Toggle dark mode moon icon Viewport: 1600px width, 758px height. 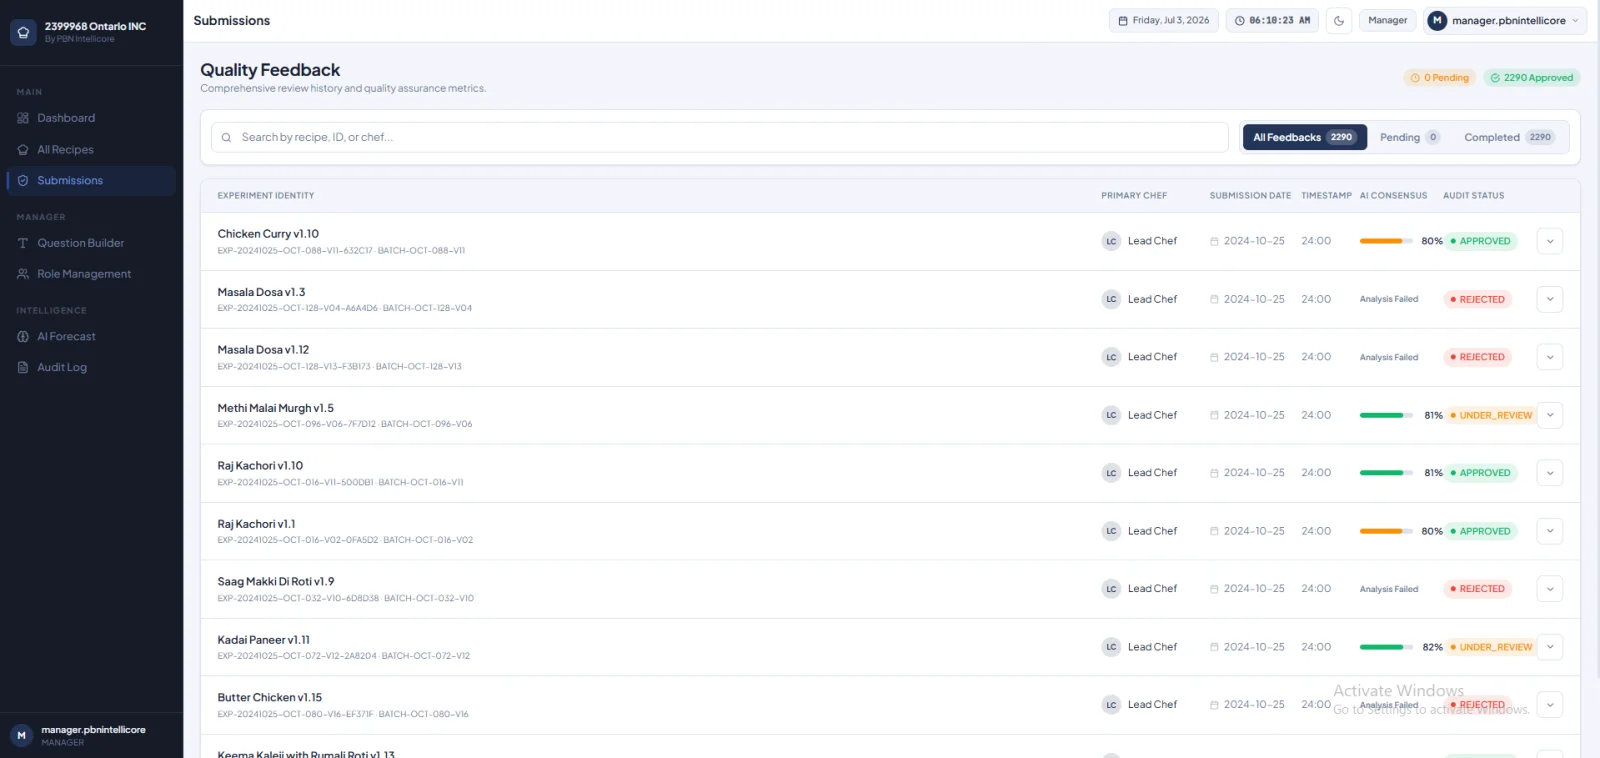pos(1339,21)
